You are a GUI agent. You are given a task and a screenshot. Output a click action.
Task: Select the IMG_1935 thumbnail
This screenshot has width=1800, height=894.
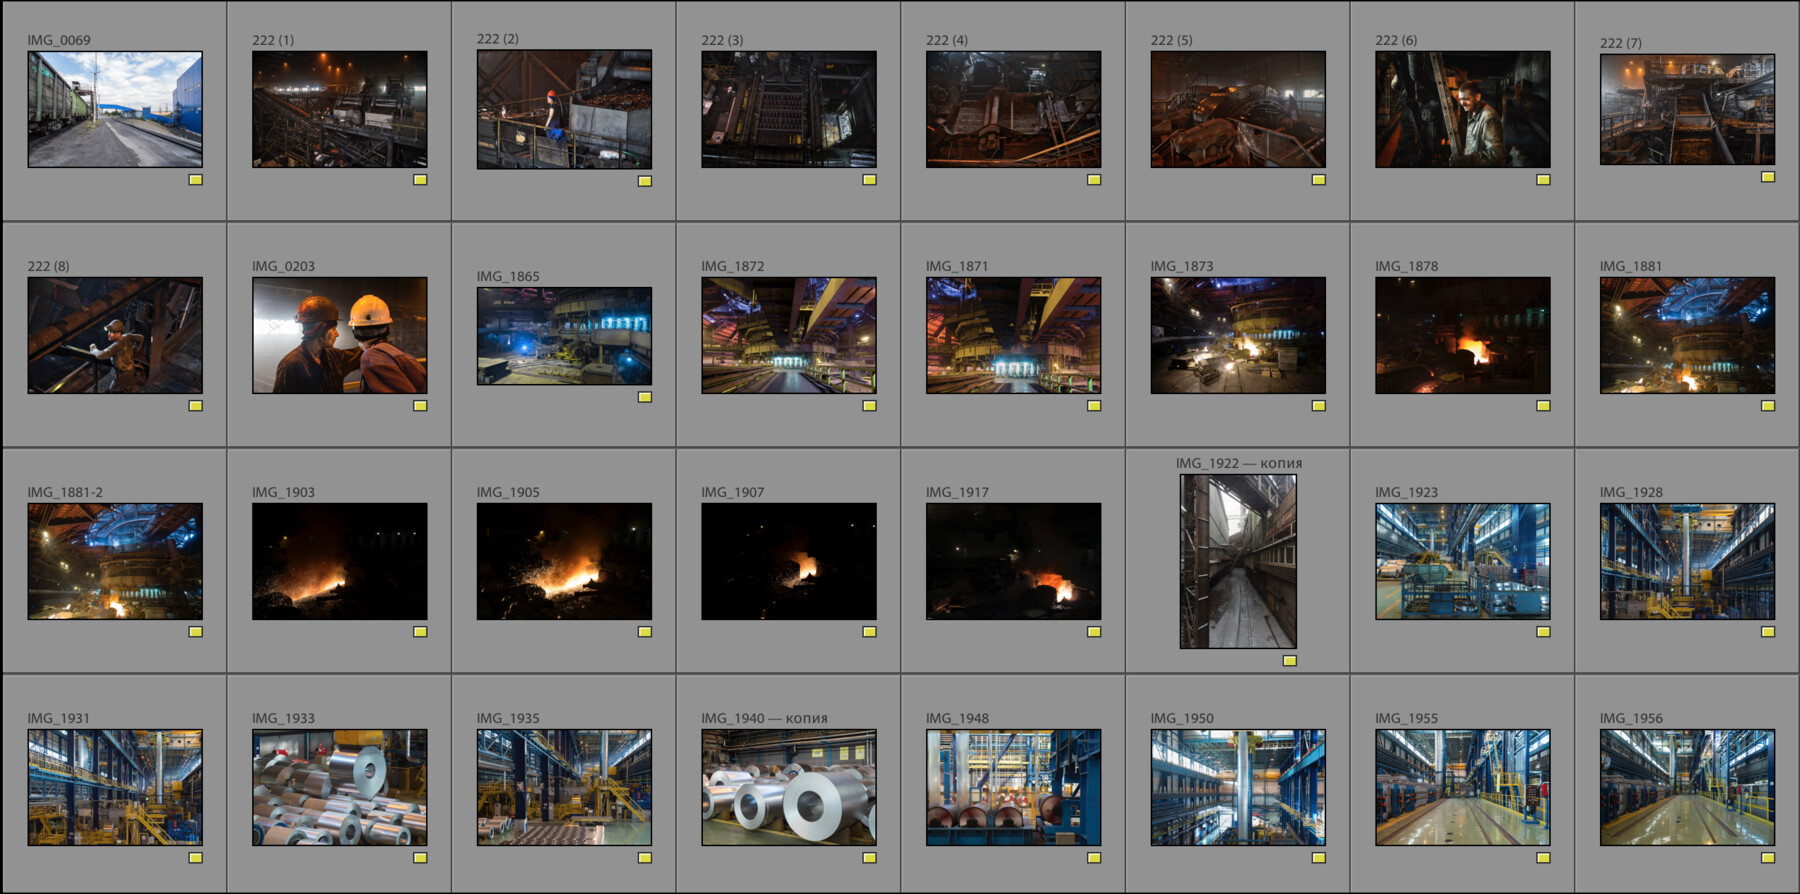click(x=564, y=787)
